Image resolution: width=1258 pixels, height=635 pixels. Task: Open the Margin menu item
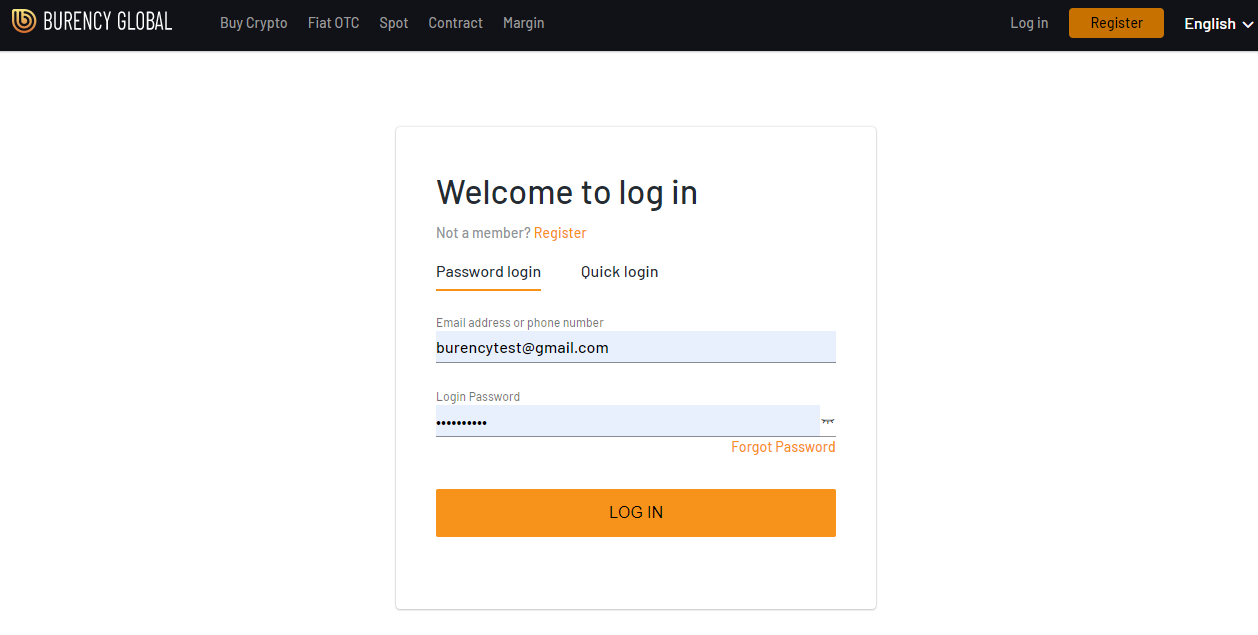pyautogui.click(x=524, y=23)
